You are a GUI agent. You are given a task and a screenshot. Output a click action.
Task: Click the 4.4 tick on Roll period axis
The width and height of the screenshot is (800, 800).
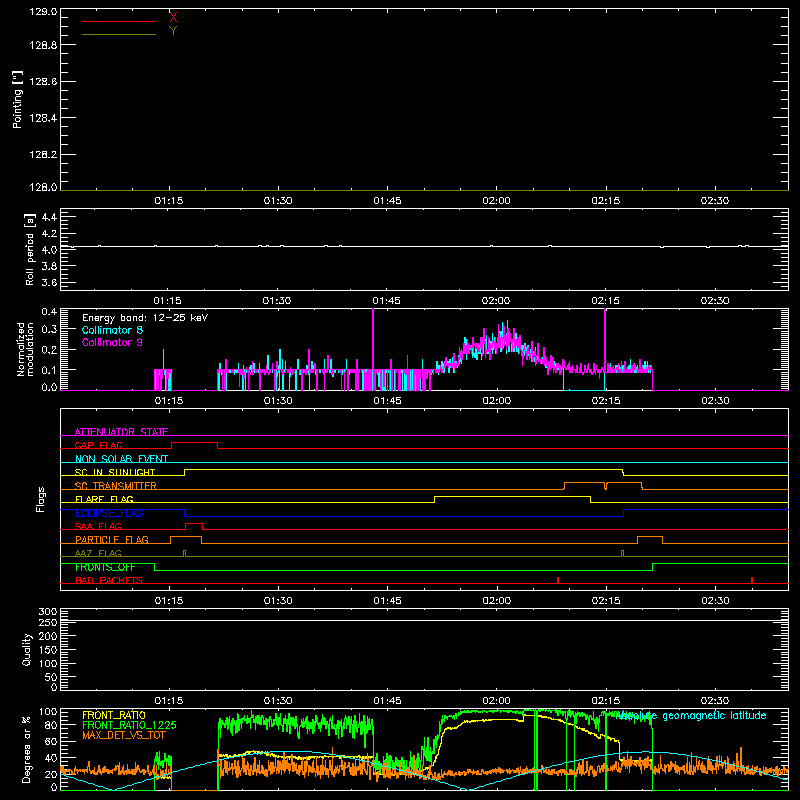point(49,217)
